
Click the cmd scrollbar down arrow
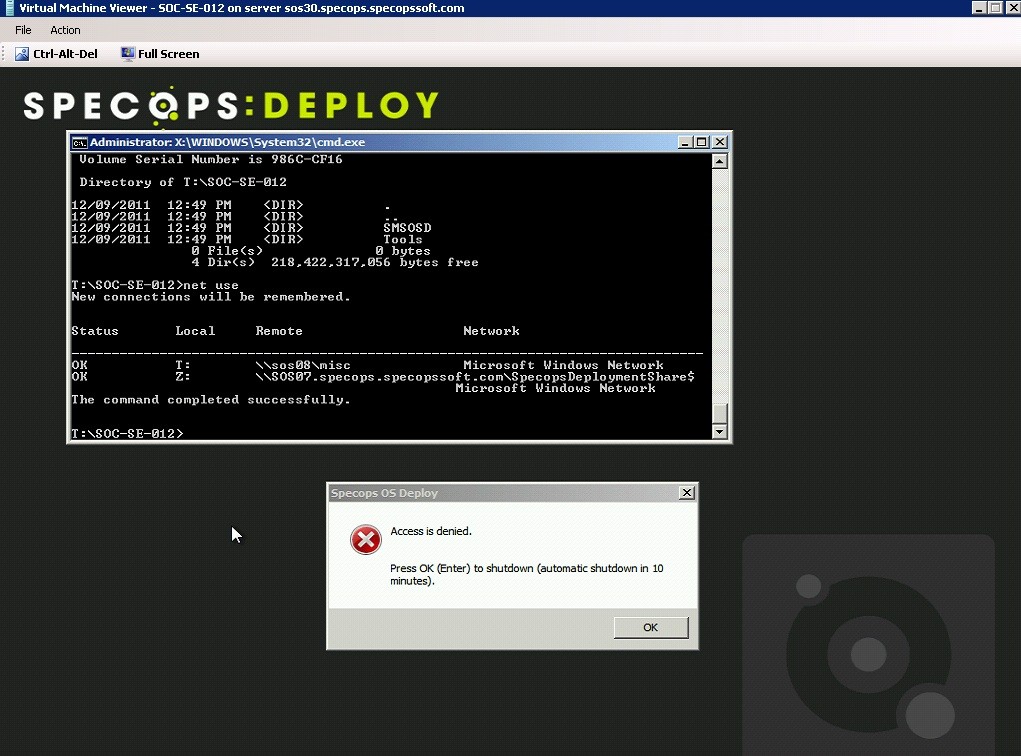pyautogui.click(x=720, y=431)
